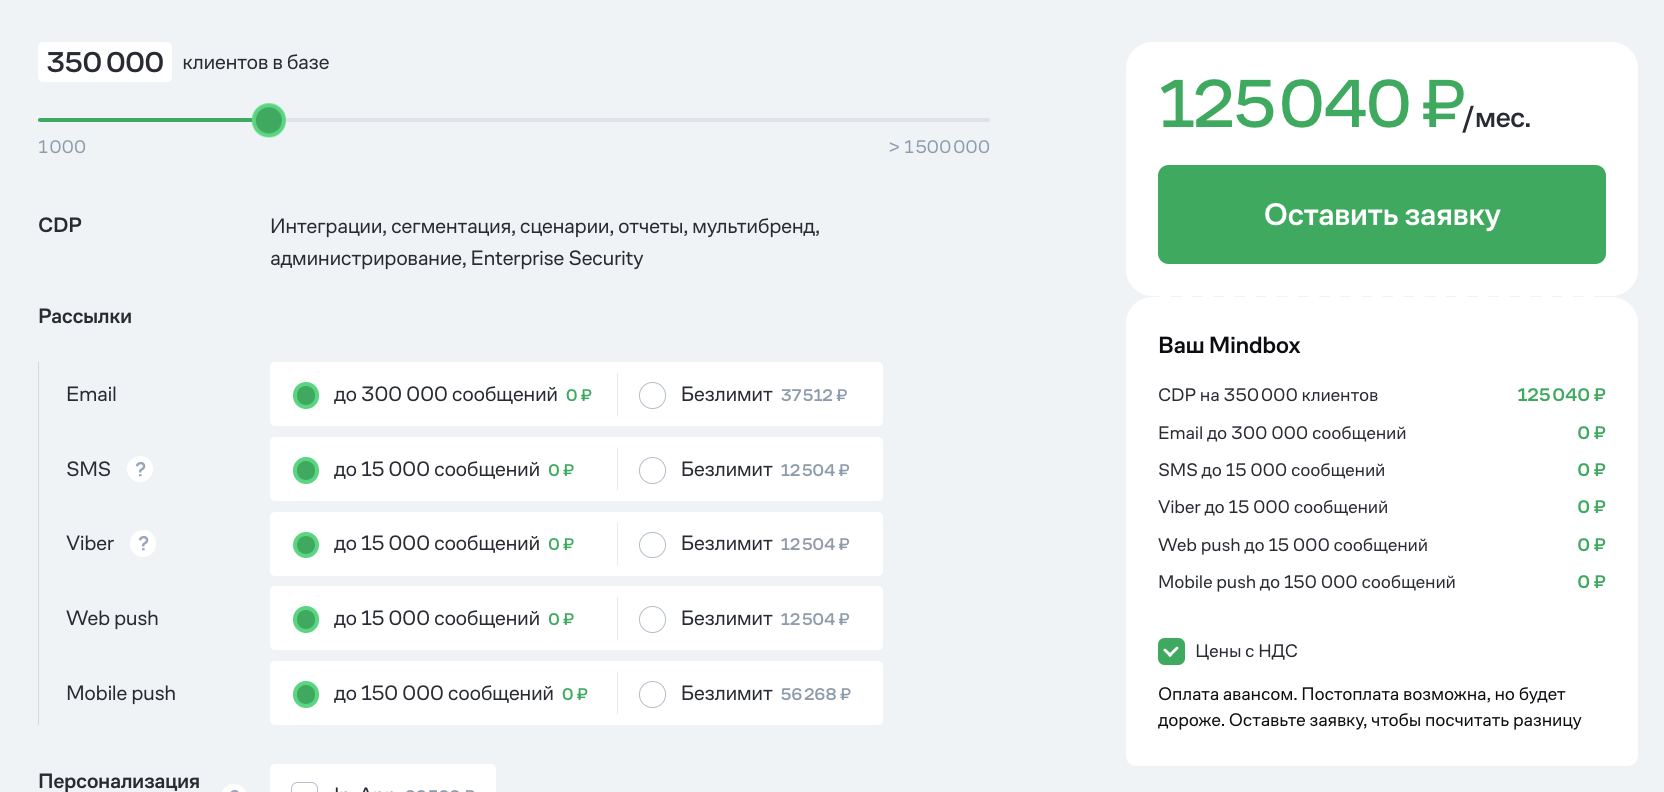The image size is (1664, 792).
Task: Select Mobile push до 150 000 сообщений
Action: click(306, 694)
